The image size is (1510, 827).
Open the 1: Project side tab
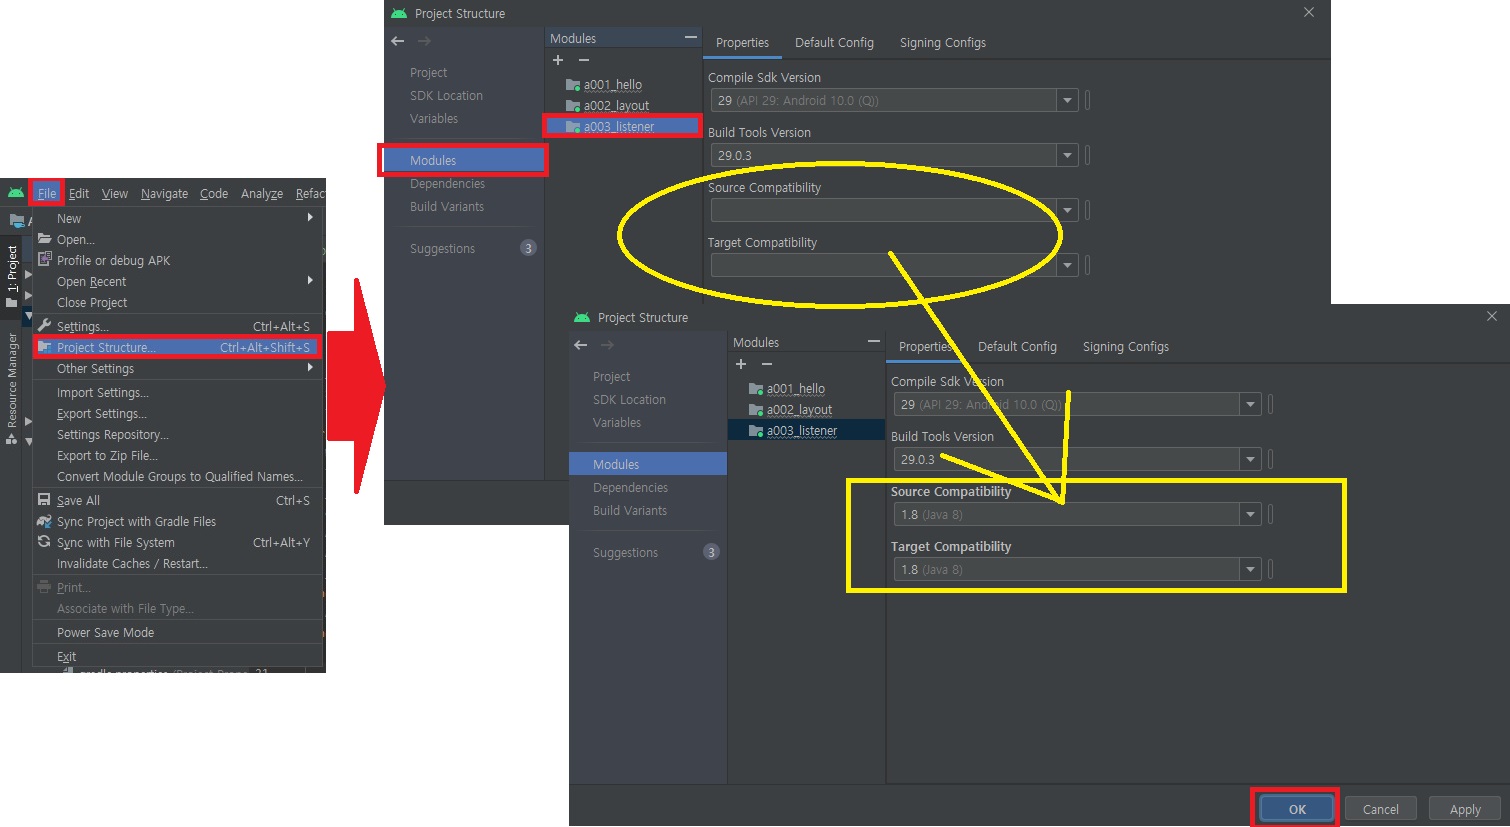click(12, 274)
